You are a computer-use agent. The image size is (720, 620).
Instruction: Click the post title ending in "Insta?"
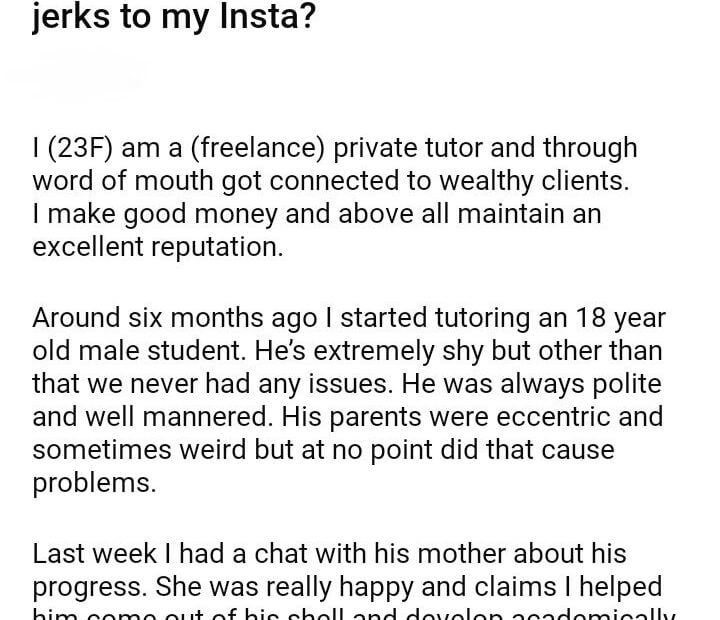[174, 17]
